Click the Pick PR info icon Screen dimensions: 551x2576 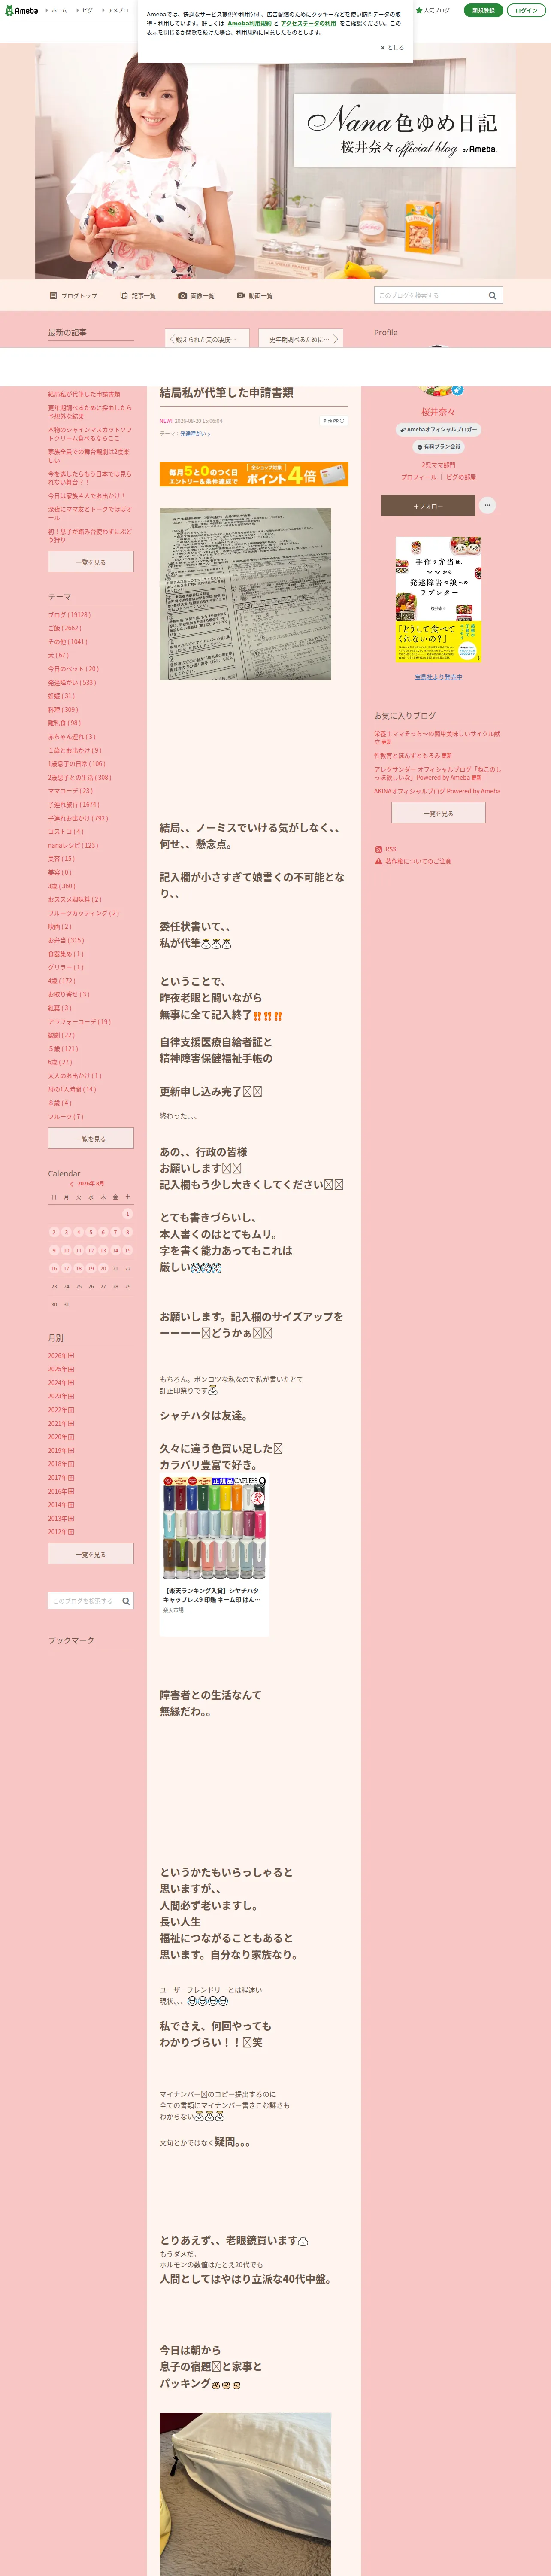(334, 421)
